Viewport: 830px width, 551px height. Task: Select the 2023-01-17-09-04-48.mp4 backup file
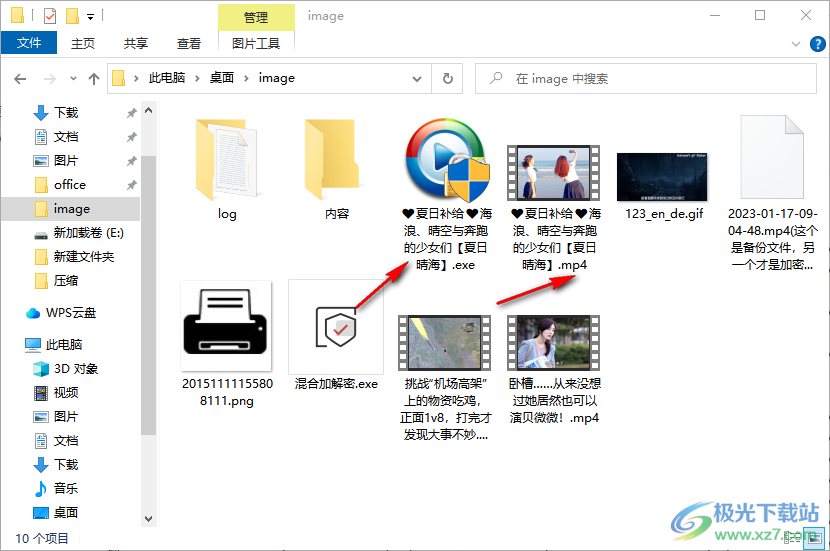tap(772, 194)
